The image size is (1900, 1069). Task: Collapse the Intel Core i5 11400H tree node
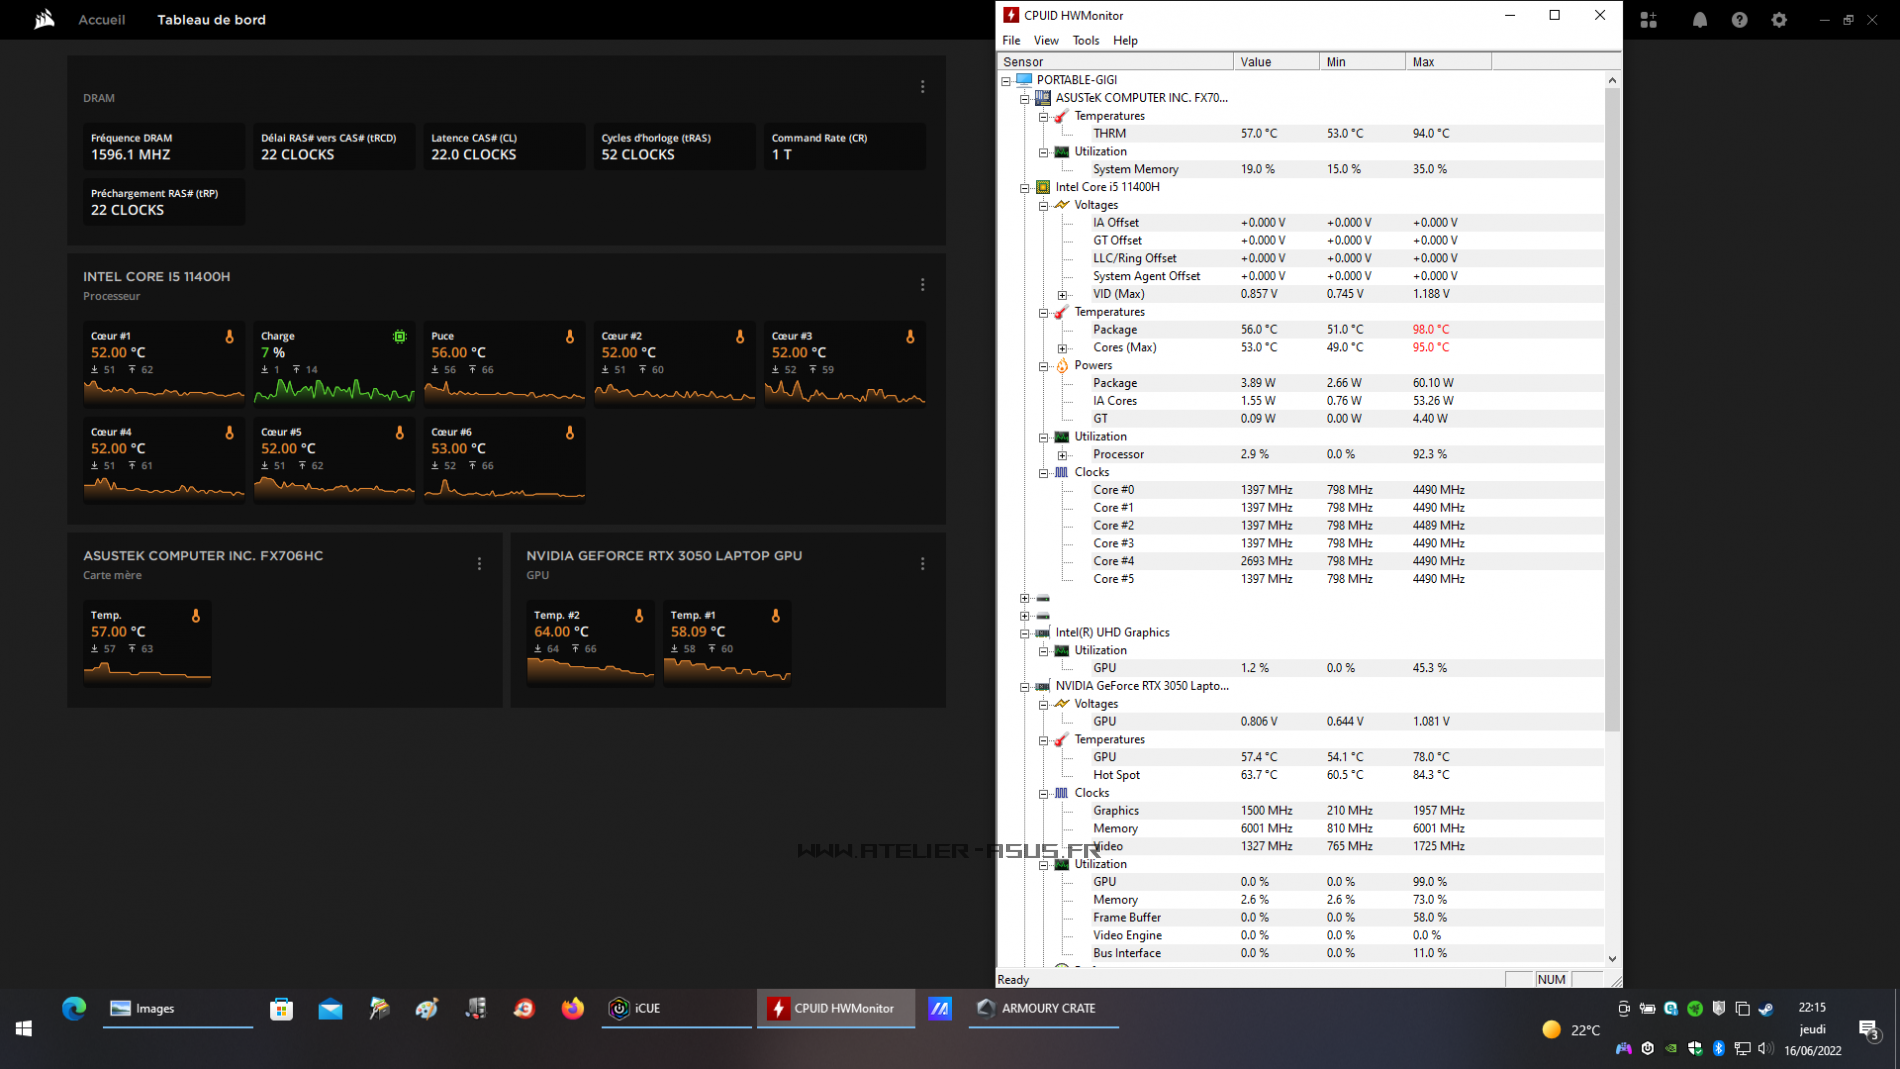click(1024, 188)
